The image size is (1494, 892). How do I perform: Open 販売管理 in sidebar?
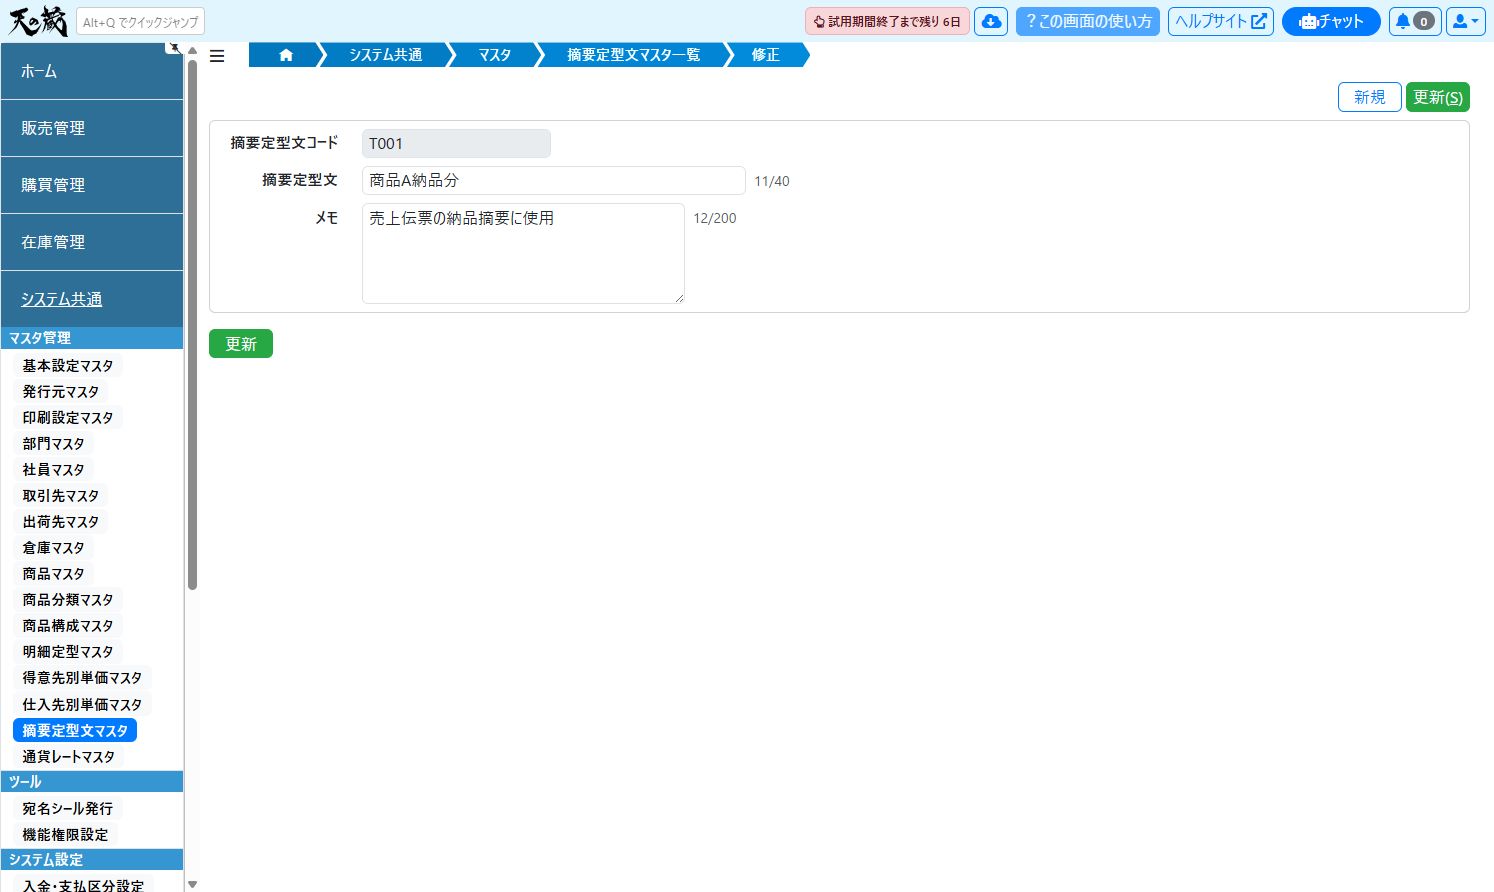click(x=92, y=128)
